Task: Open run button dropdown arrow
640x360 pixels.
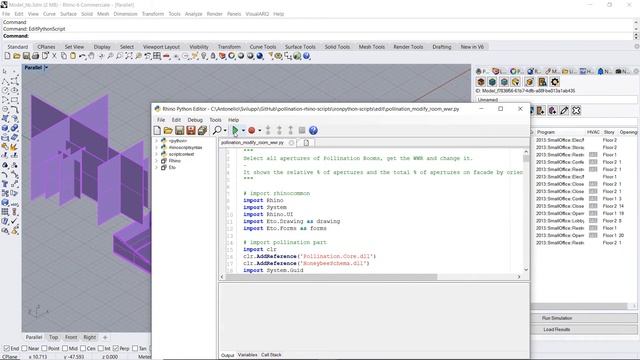Action: (243, 130)
